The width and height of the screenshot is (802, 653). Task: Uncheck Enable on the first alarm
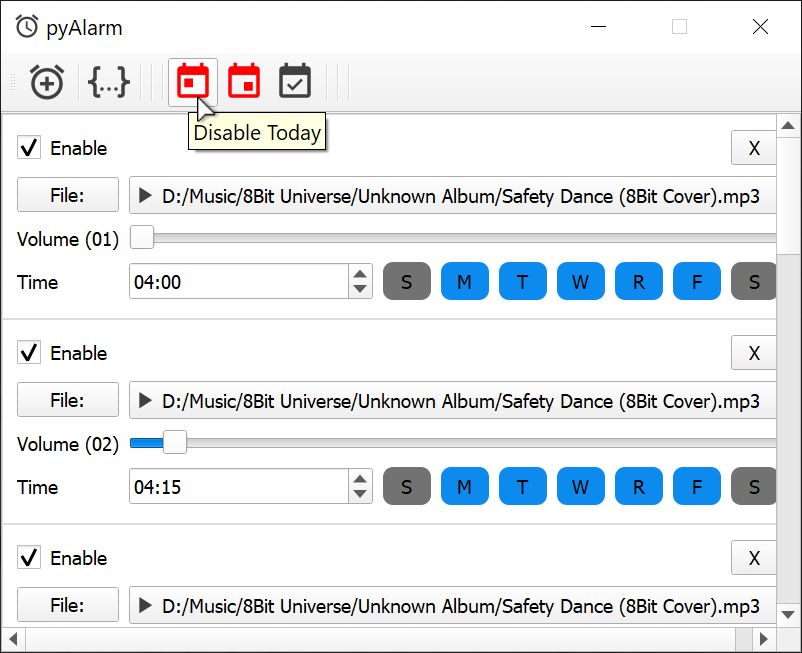point(31,148)
